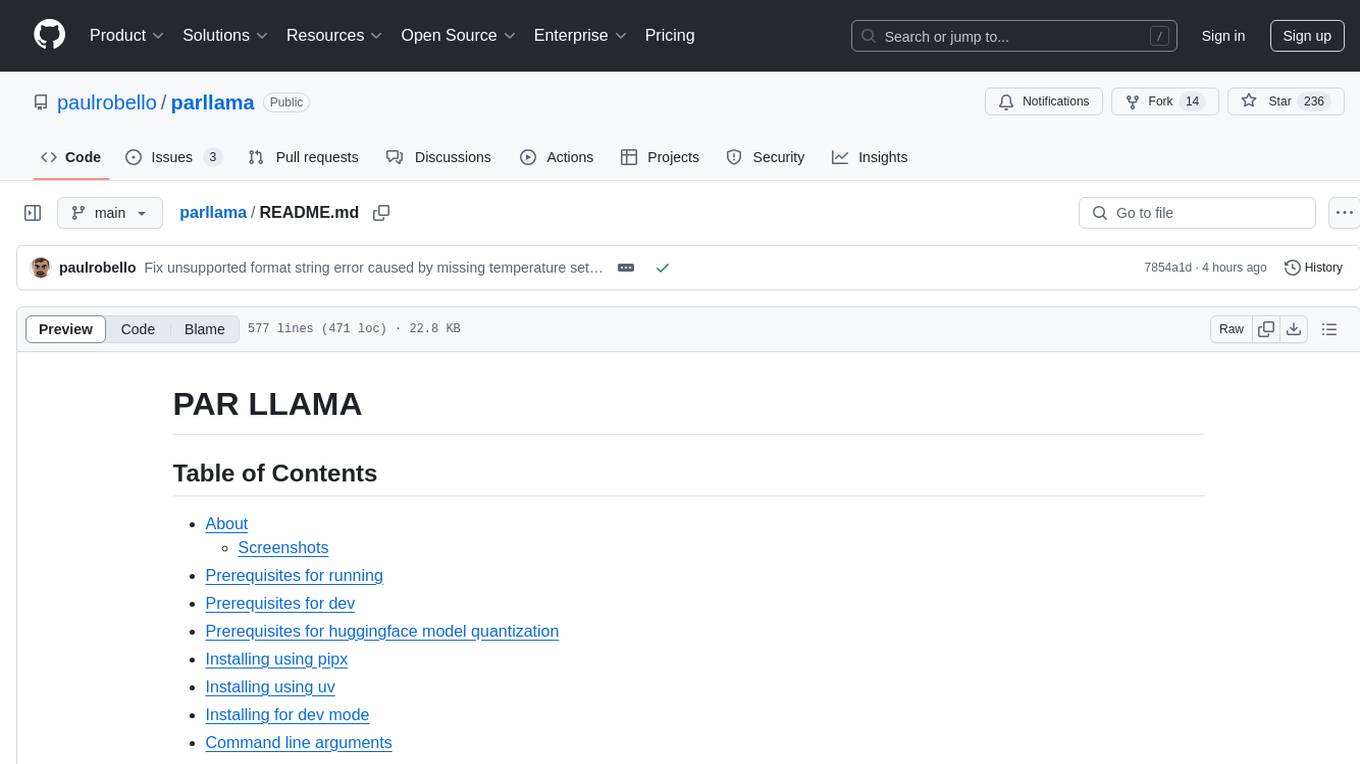The image size is (1360, 764).
Task: Expand the Enterprise menu
Action: point(580,35)
